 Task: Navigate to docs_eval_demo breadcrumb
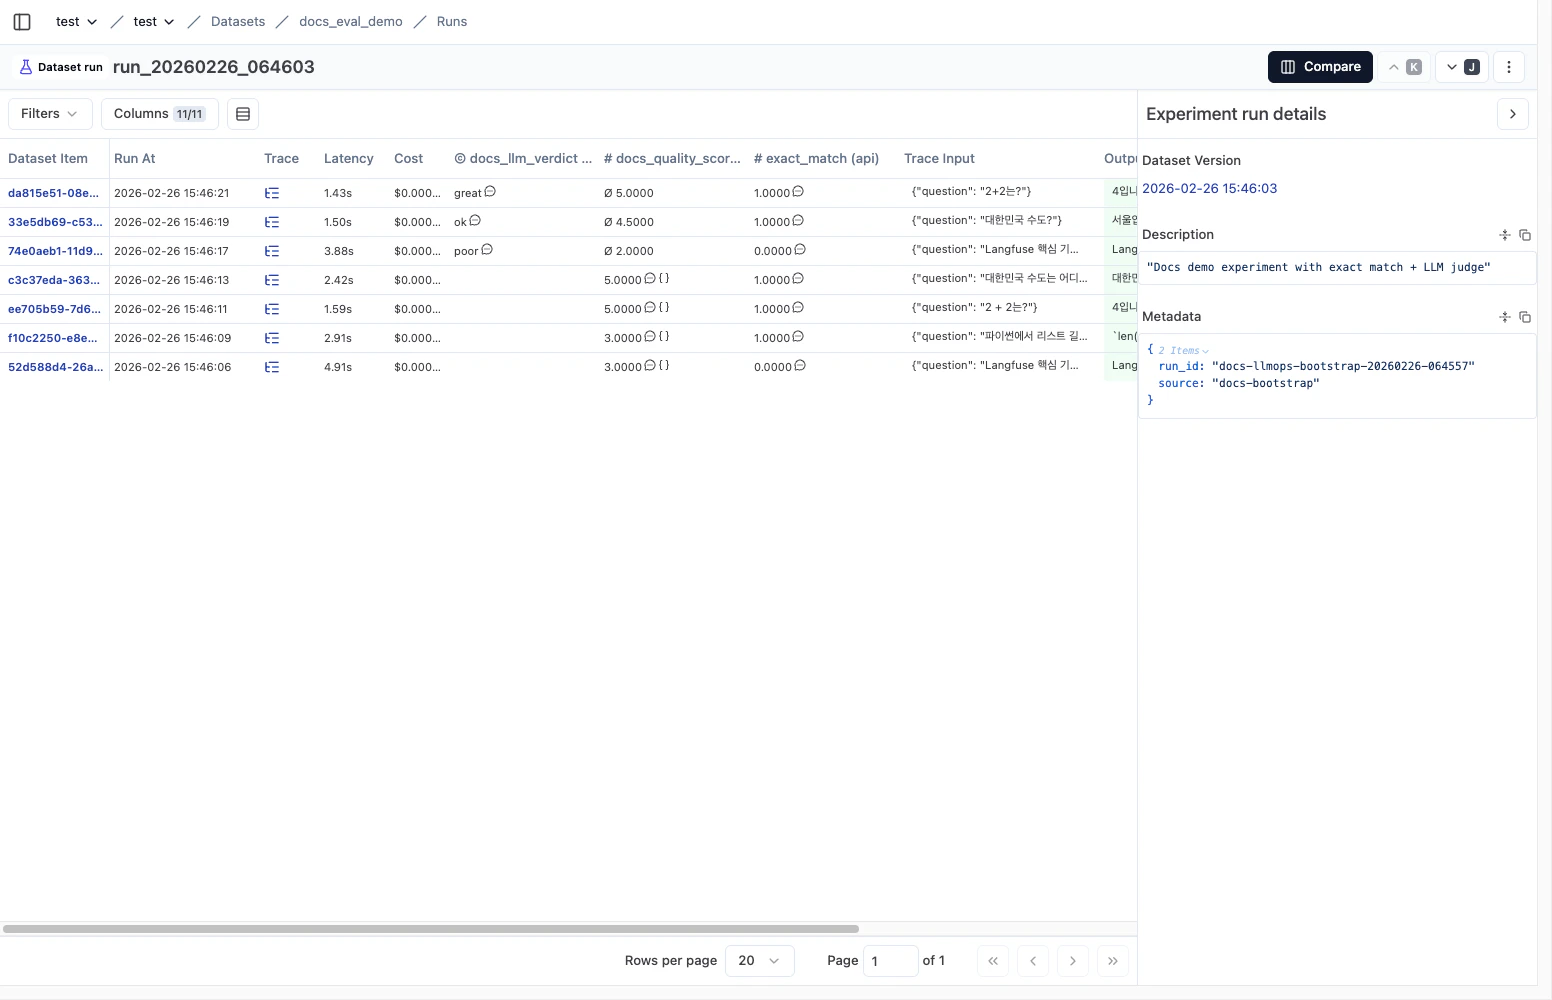tap(351, 21)
